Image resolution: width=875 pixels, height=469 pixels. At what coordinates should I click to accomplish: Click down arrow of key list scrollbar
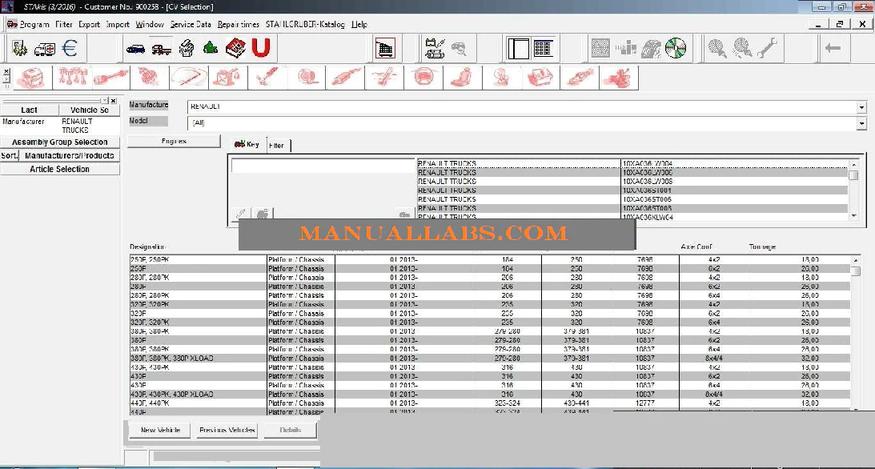pyautogui.click(x=853, y=216)
